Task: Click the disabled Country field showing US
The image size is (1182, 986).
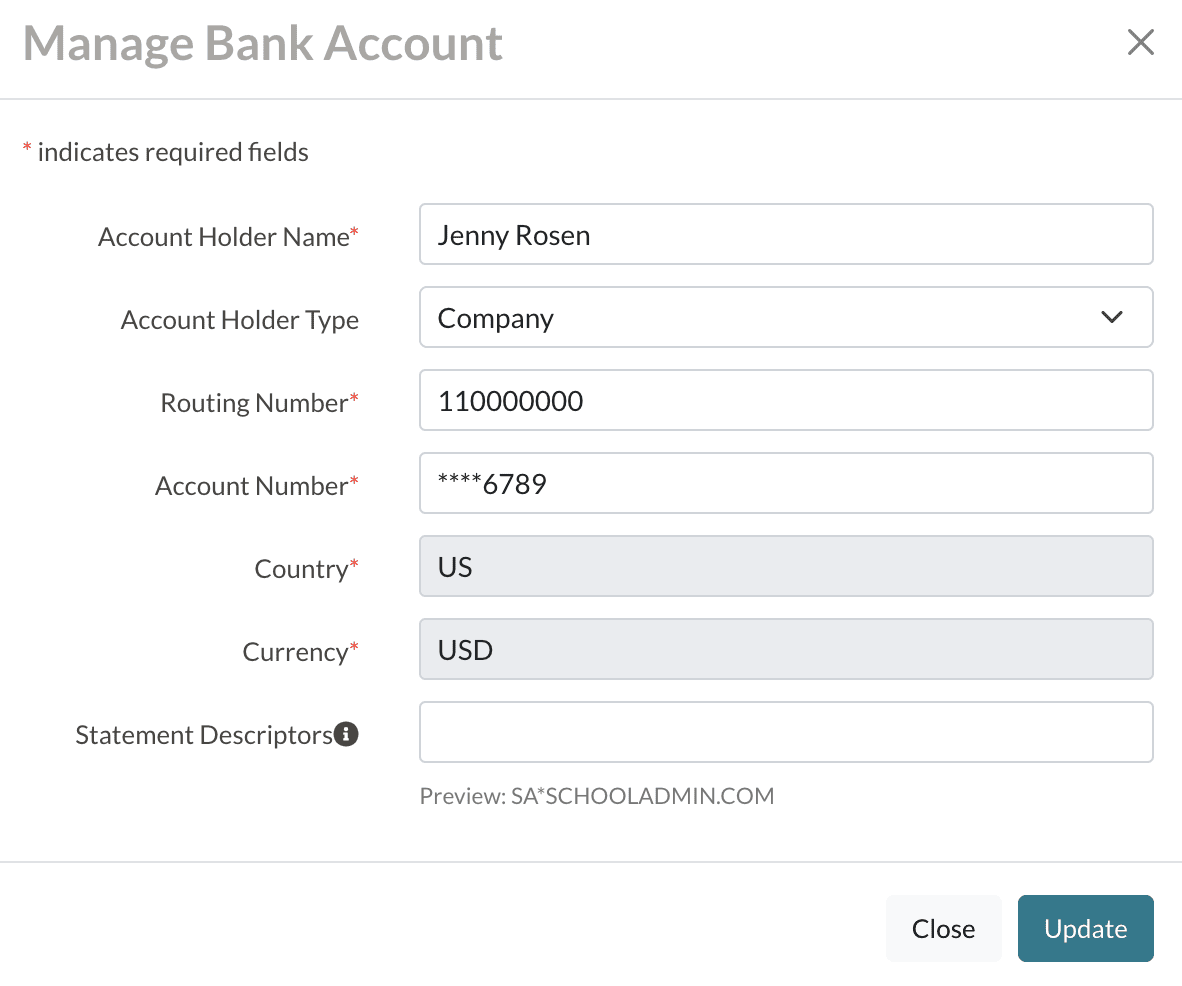Action: coord(786,566)
